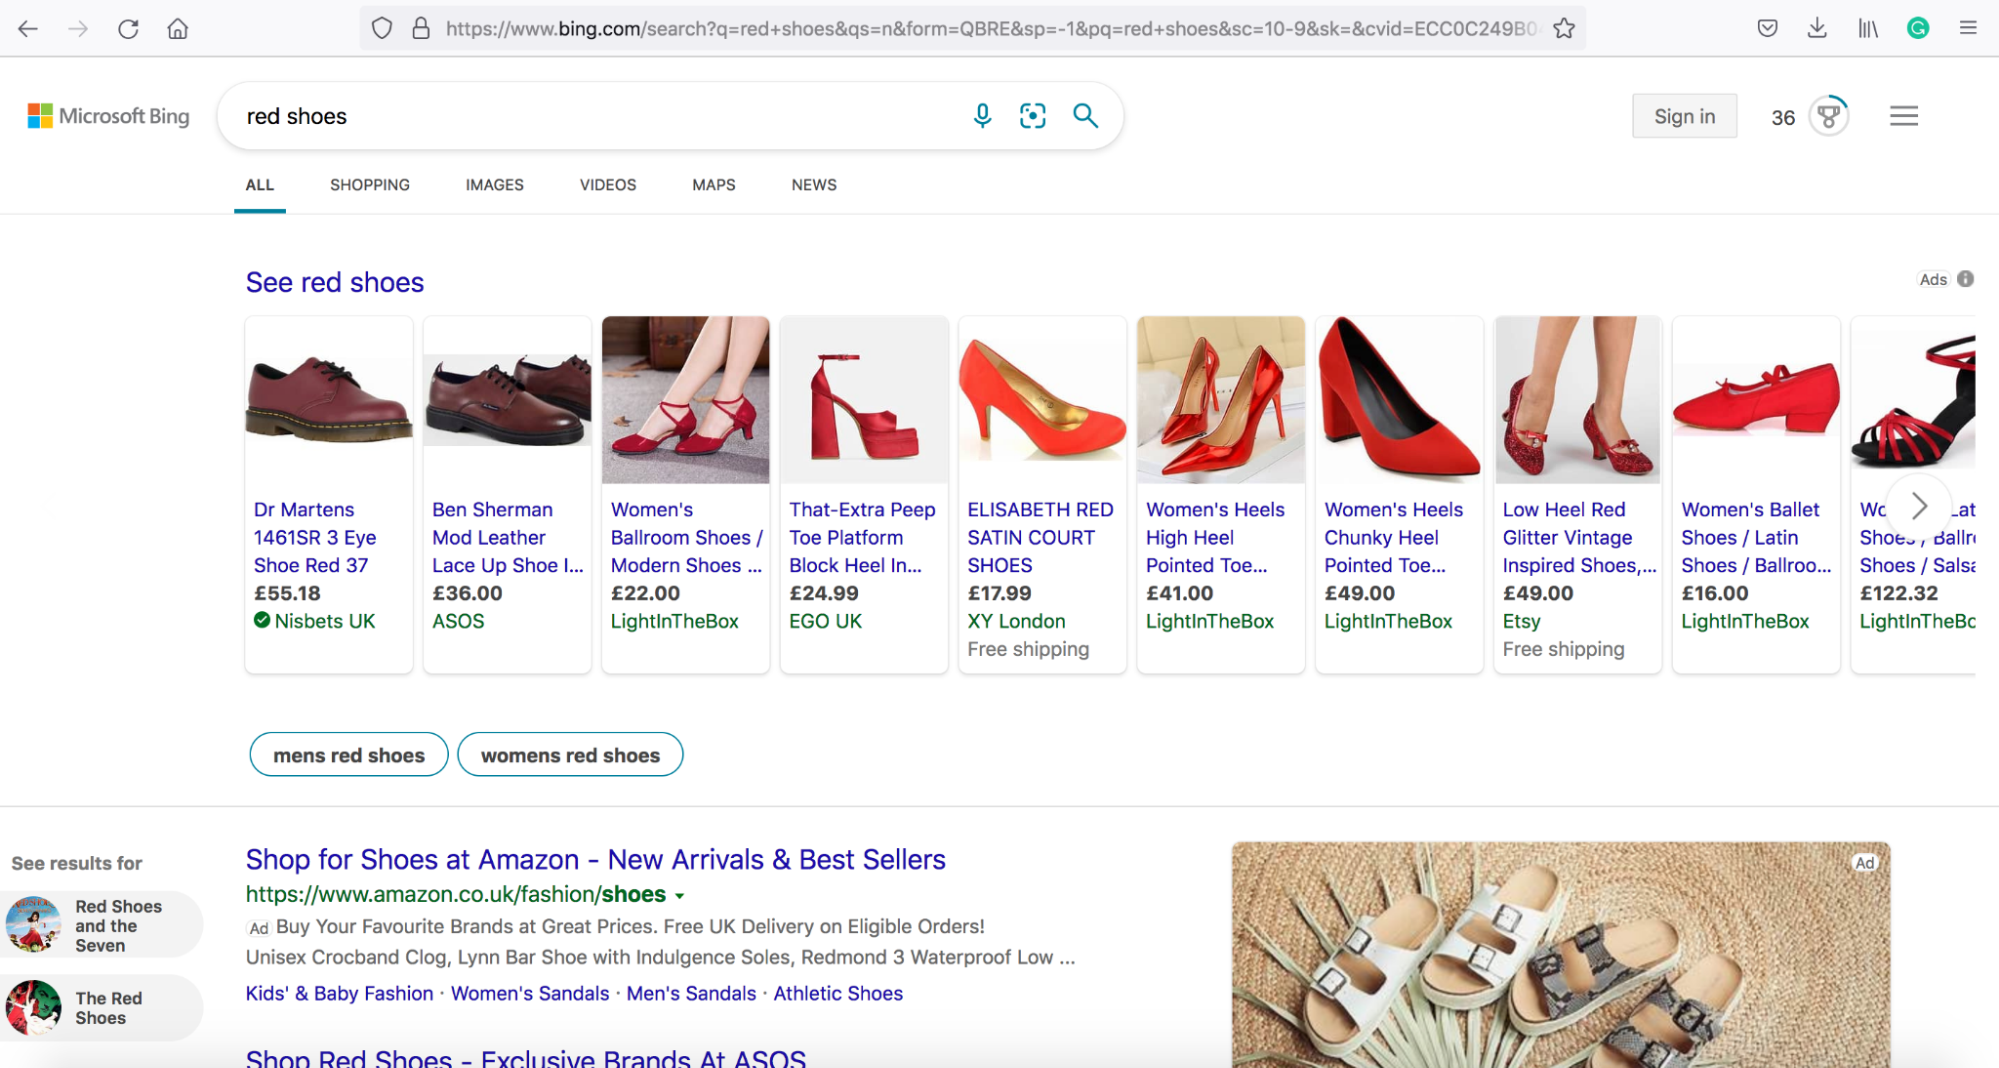Open Microsoft Rewards trophy icon
The image size is (1999, 1068).
click(x=1829, y=116)
